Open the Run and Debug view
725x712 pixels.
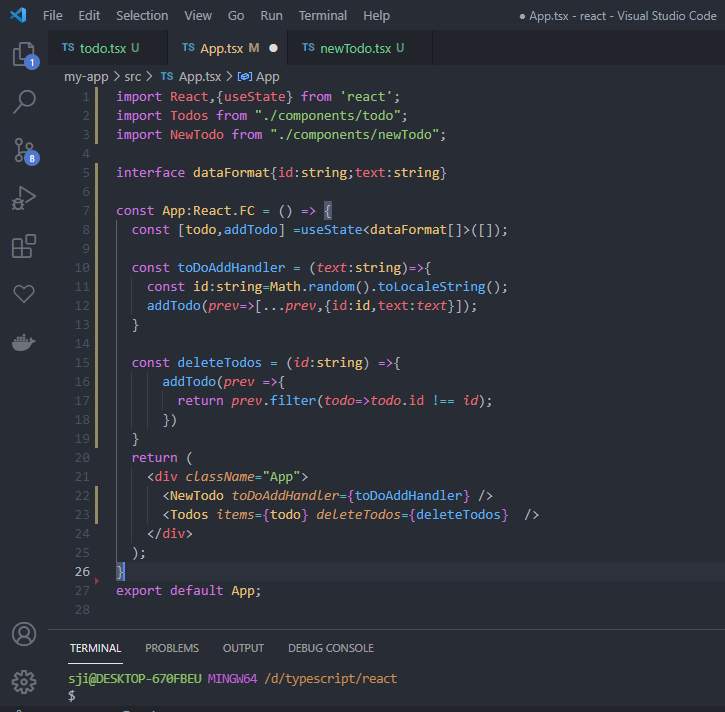click(x=24, y=197)
